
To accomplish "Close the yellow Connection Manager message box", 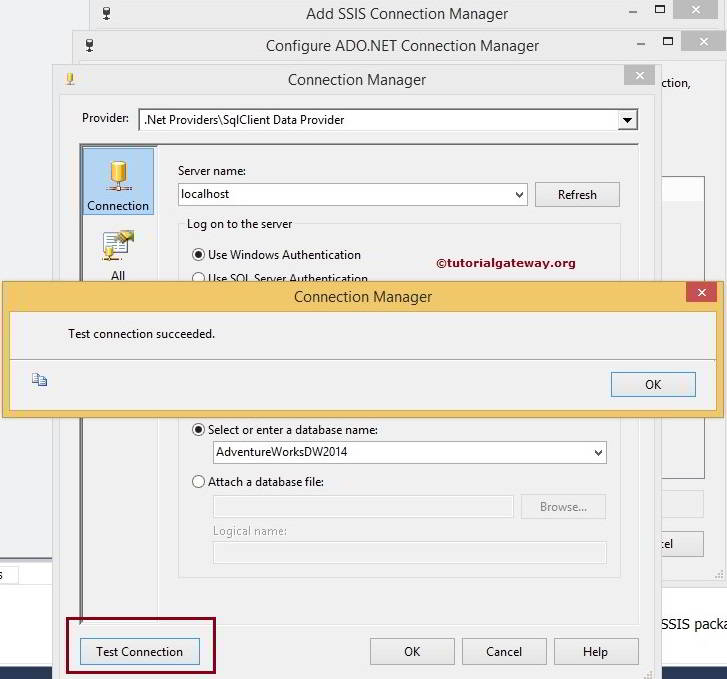I will tap(701, 293).
